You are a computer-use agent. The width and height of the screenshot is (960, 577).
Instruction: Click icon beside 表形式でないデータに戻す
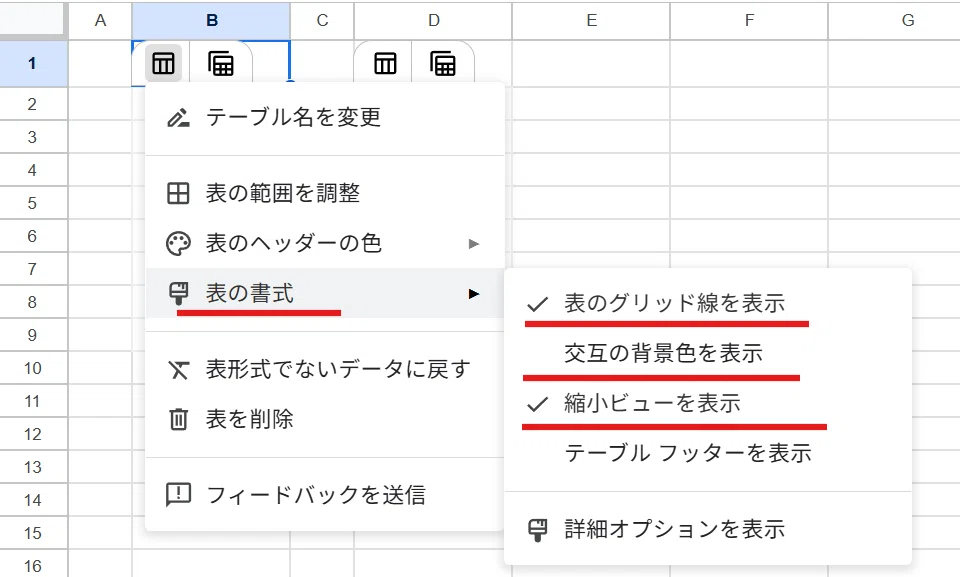(178, 369)
